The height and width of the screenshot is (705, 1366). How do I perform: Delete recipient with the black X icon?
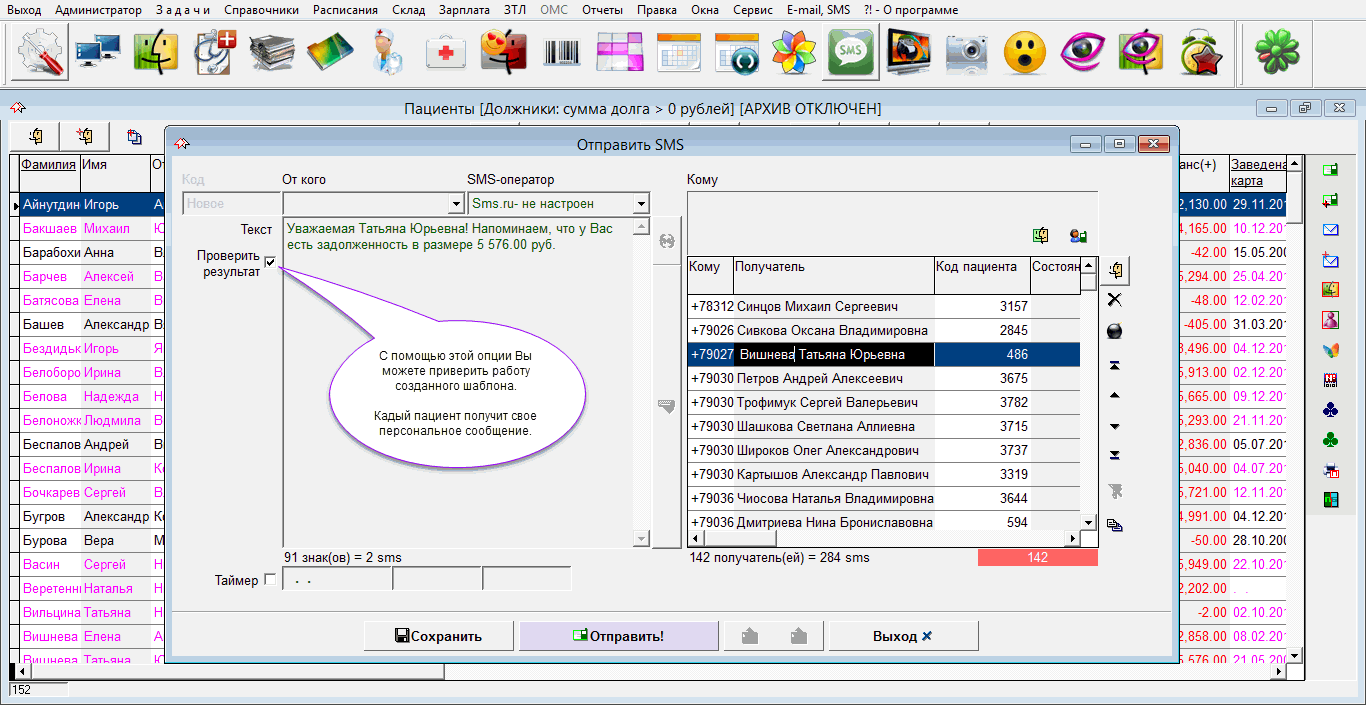tap(1115, 300)
